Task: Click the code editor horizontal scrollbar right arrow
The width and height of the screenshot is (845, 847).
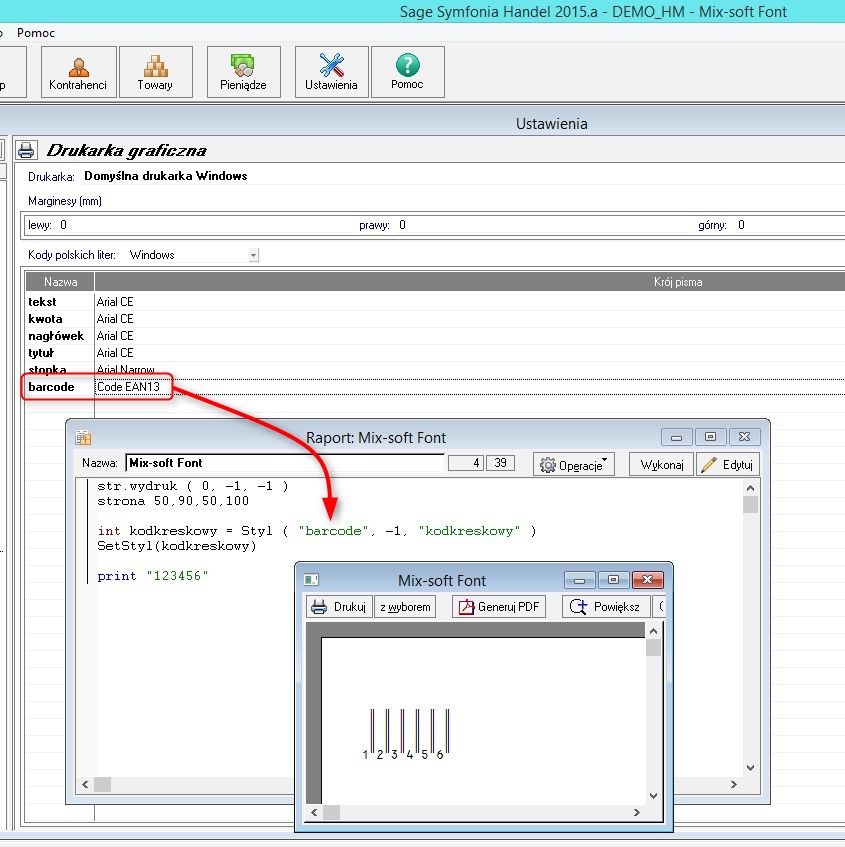Action: 733,784
